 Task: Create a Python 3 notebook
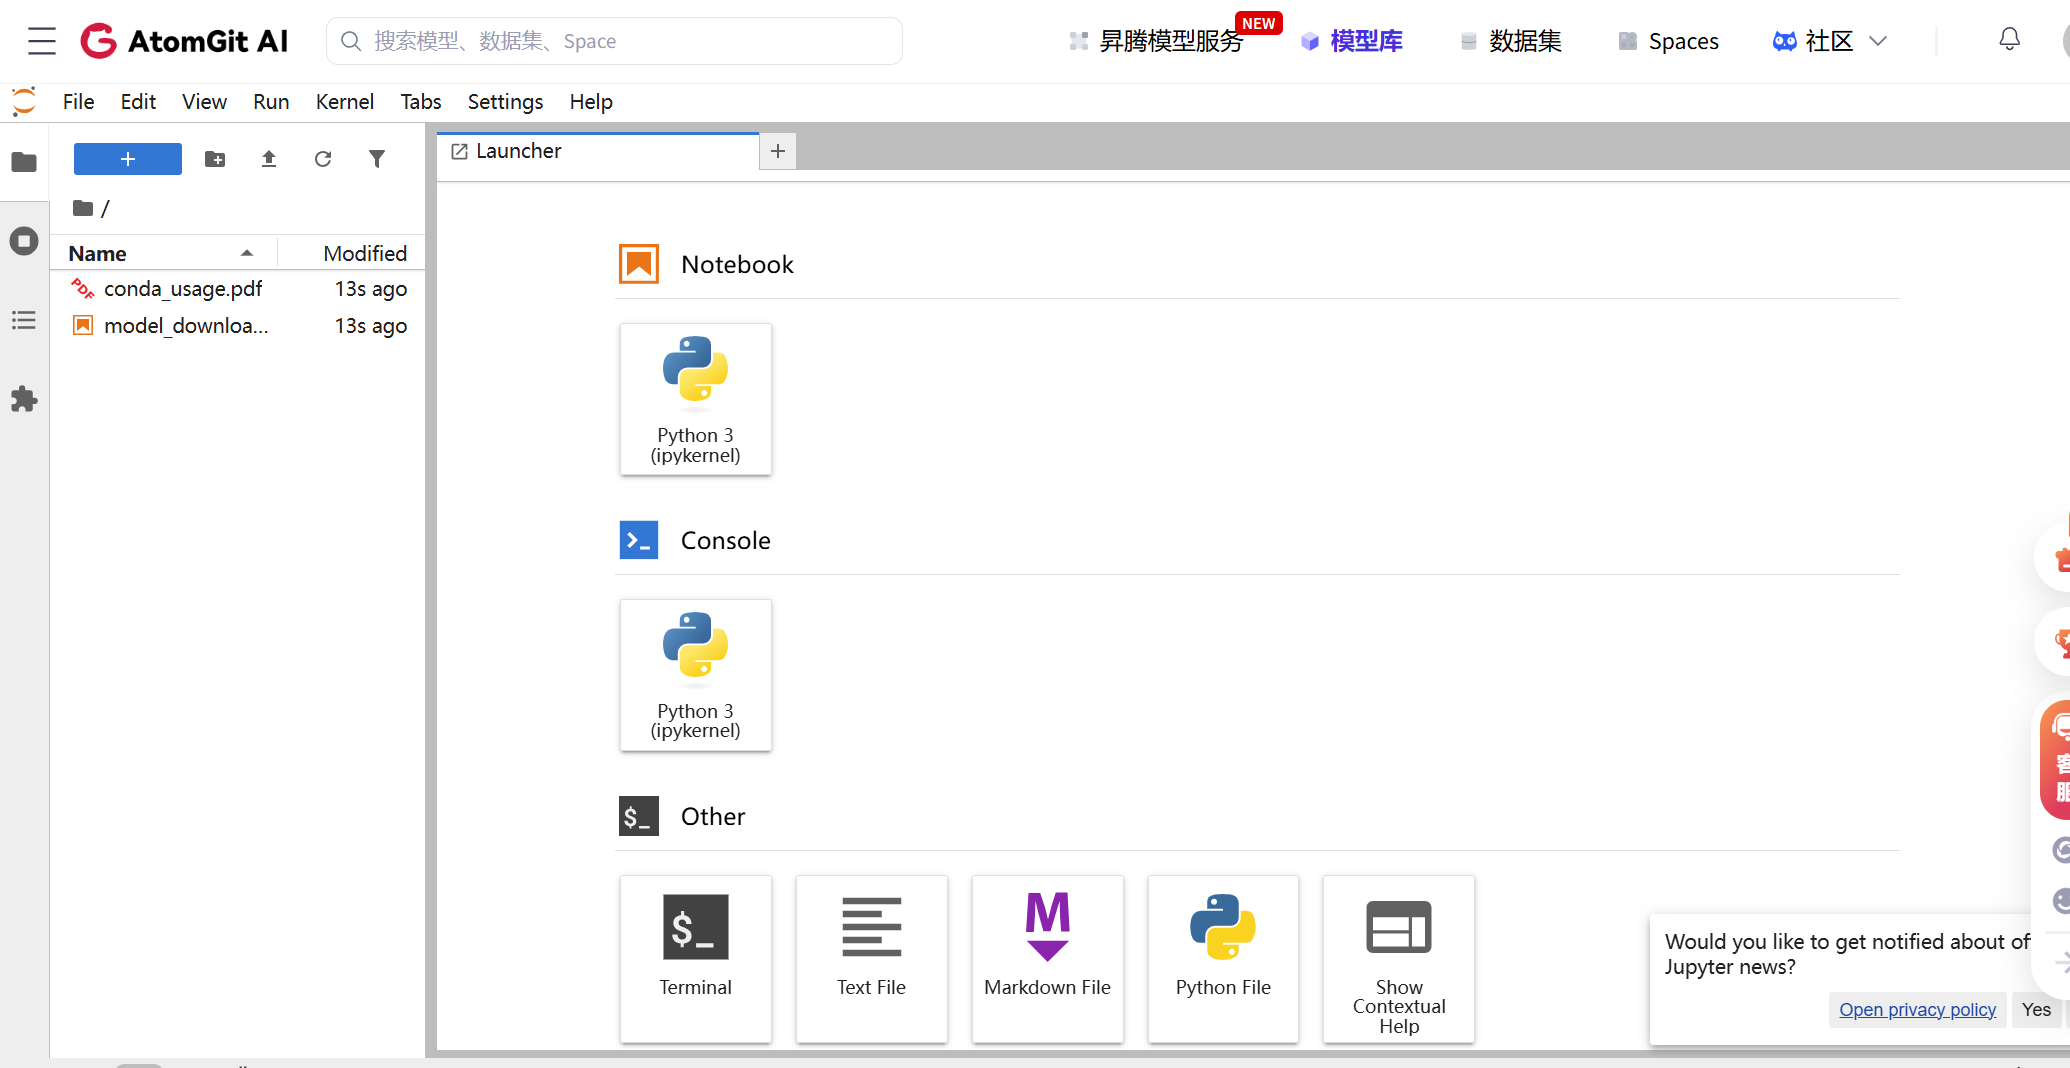point(696,399)
